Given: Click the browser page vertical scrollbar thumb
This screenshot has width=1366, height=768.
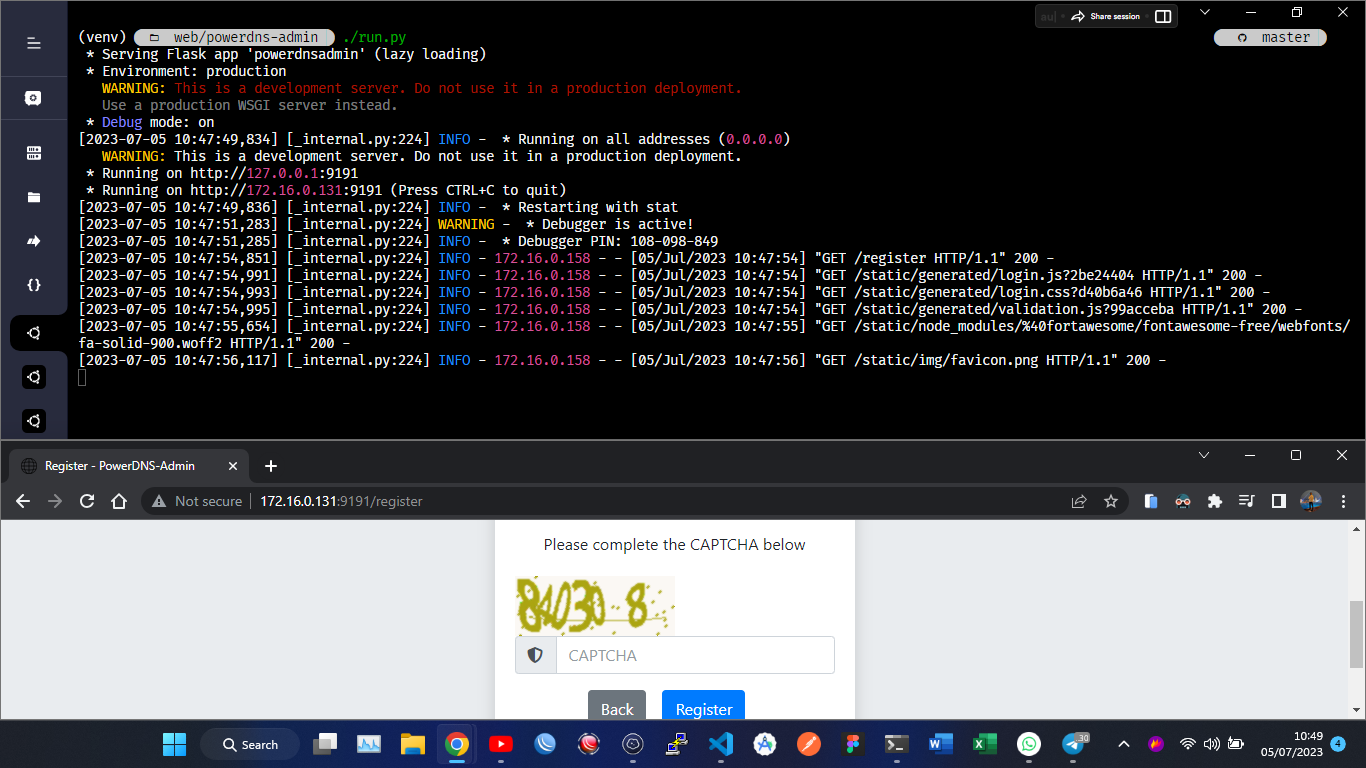Looking at the screenshot, I should [1356, 634].
